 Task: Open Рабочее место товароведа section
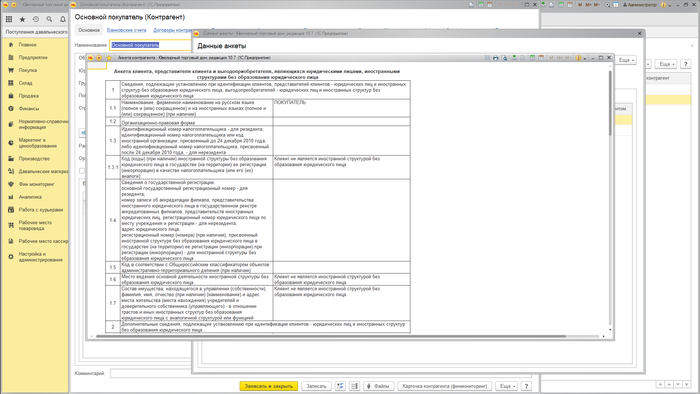click(x=35, y=225)
